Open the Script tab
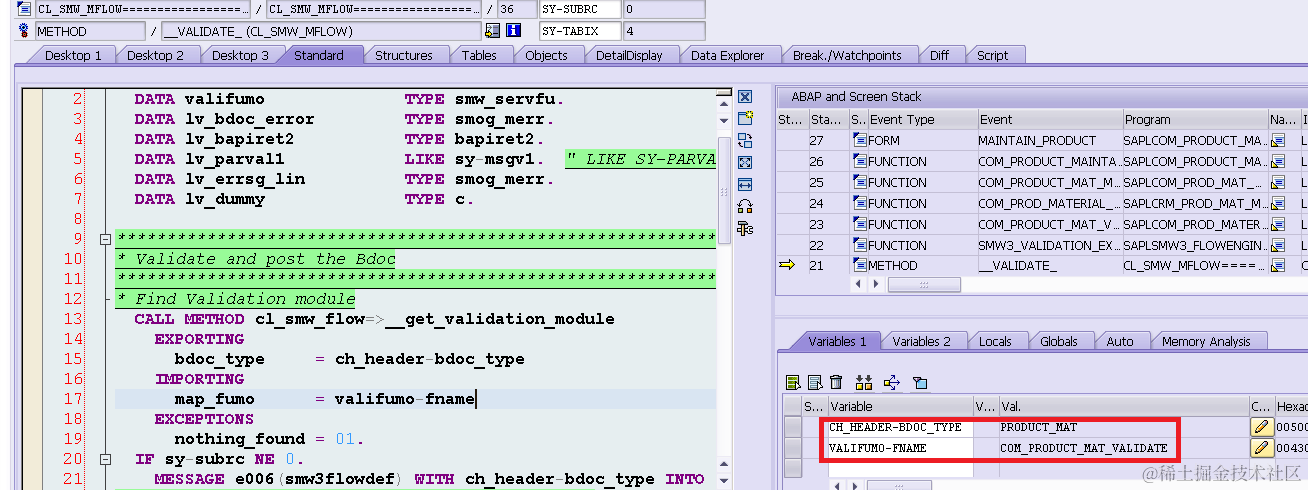 pos(993,56)
